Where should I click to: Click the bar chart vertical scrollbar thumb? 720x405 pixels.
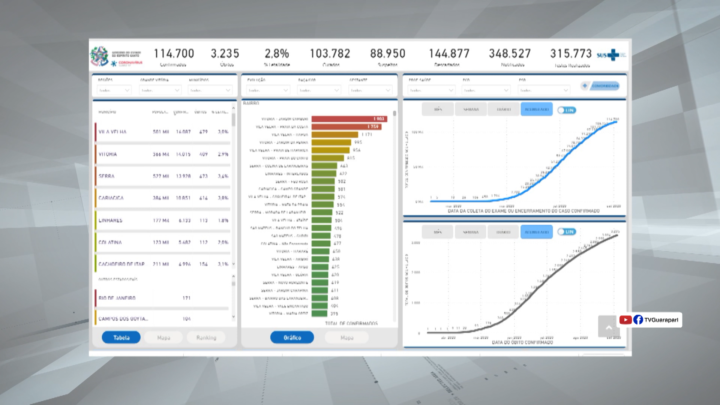394,113
